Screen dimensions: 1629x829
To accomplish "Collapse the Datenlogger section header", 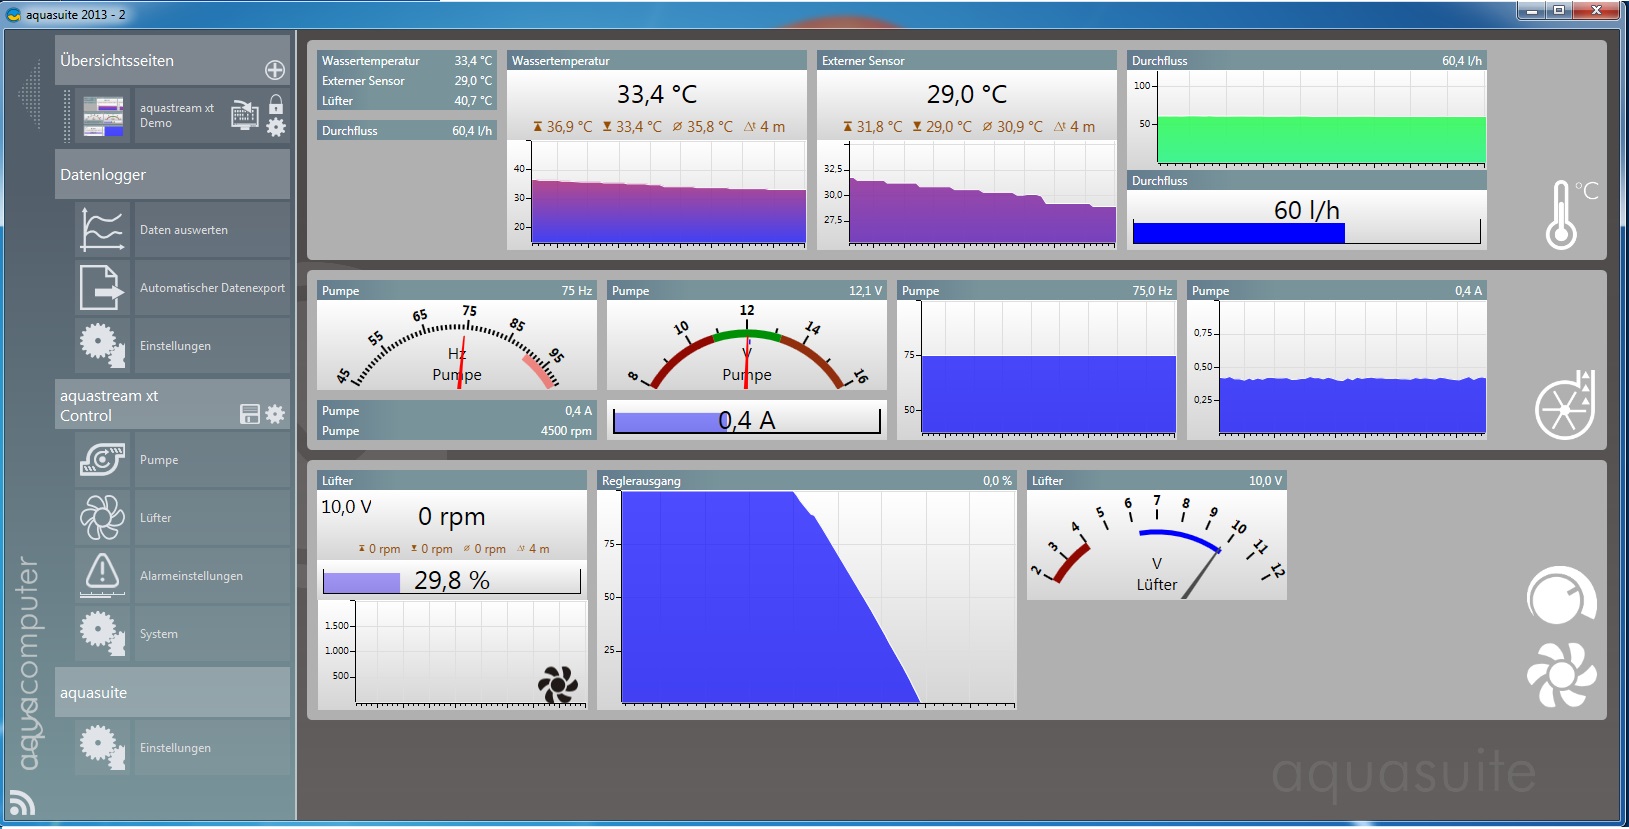I will click(172, 175).
